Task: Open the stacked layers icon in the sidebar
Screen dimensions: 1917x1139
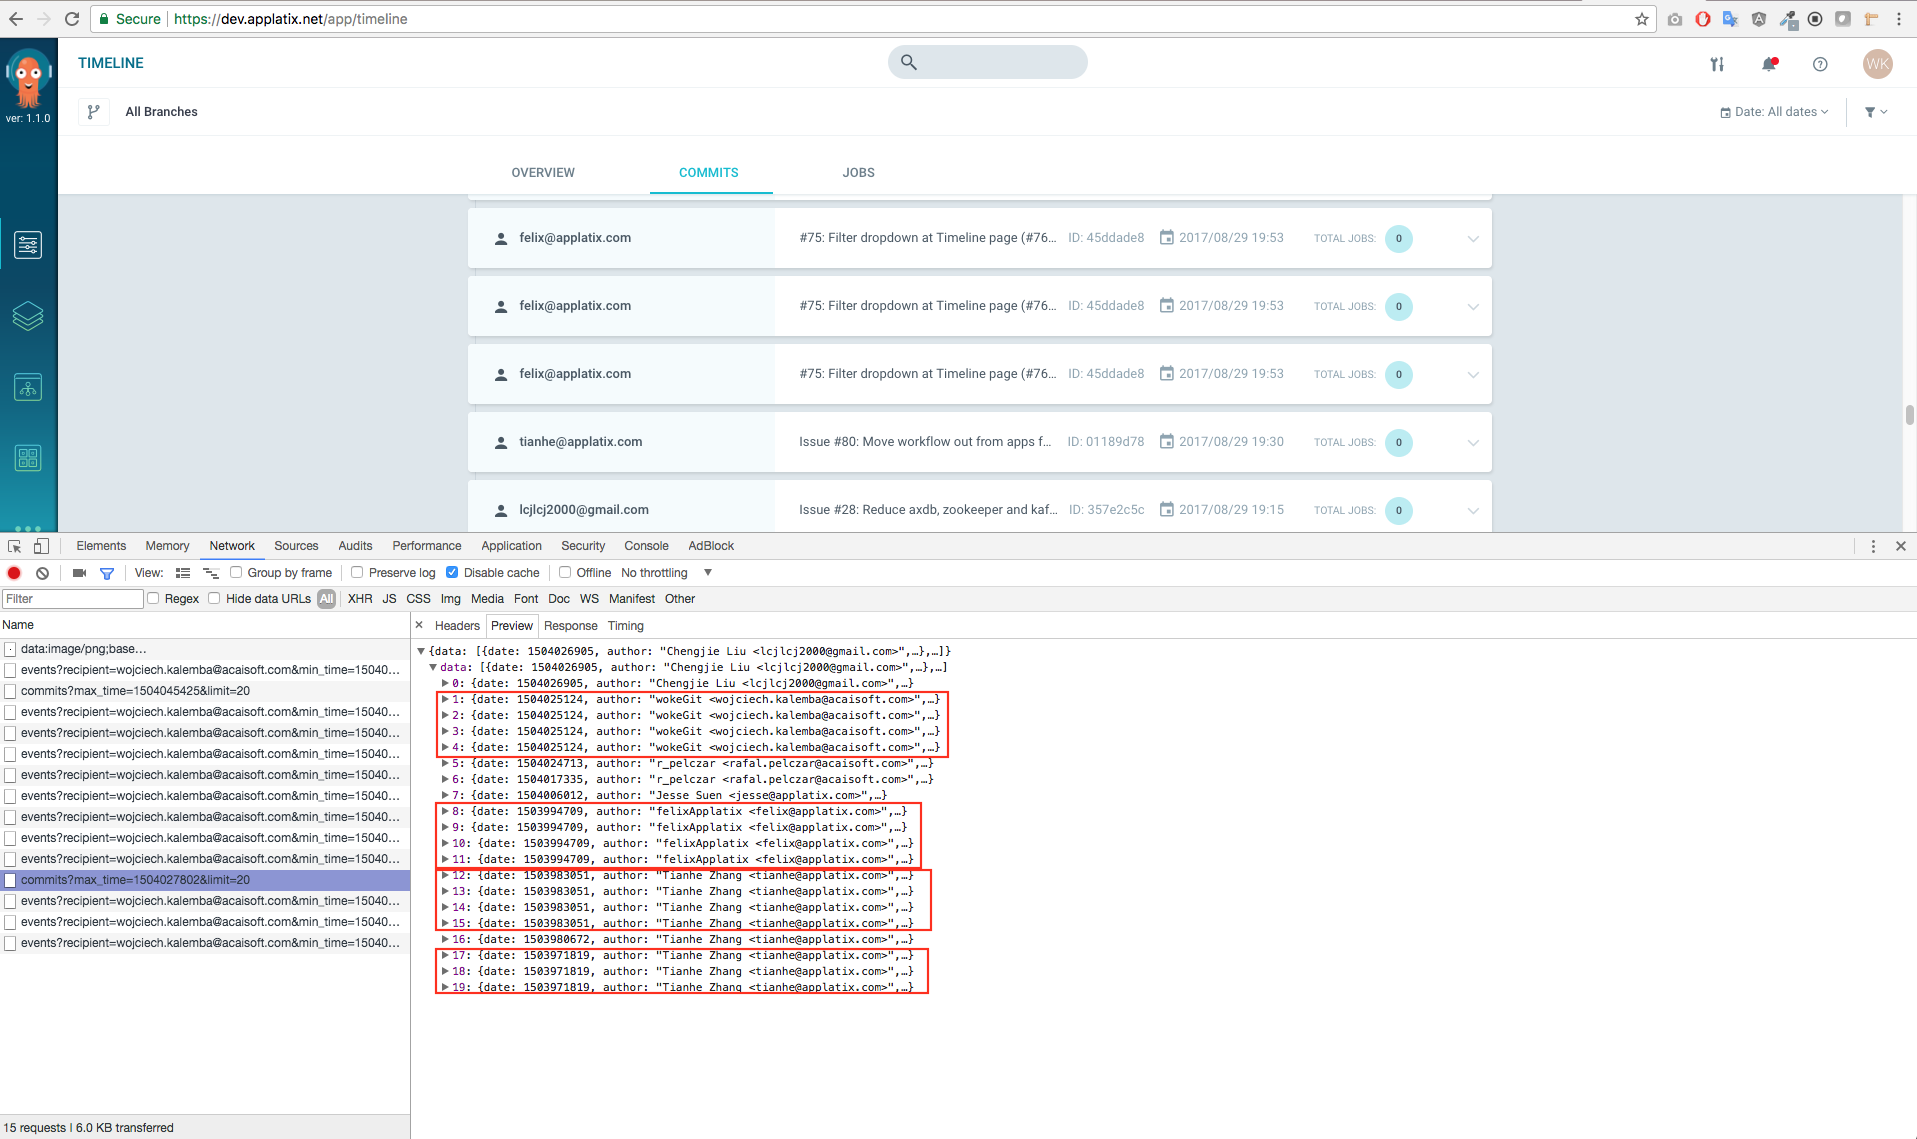Action: click(28, 316)
